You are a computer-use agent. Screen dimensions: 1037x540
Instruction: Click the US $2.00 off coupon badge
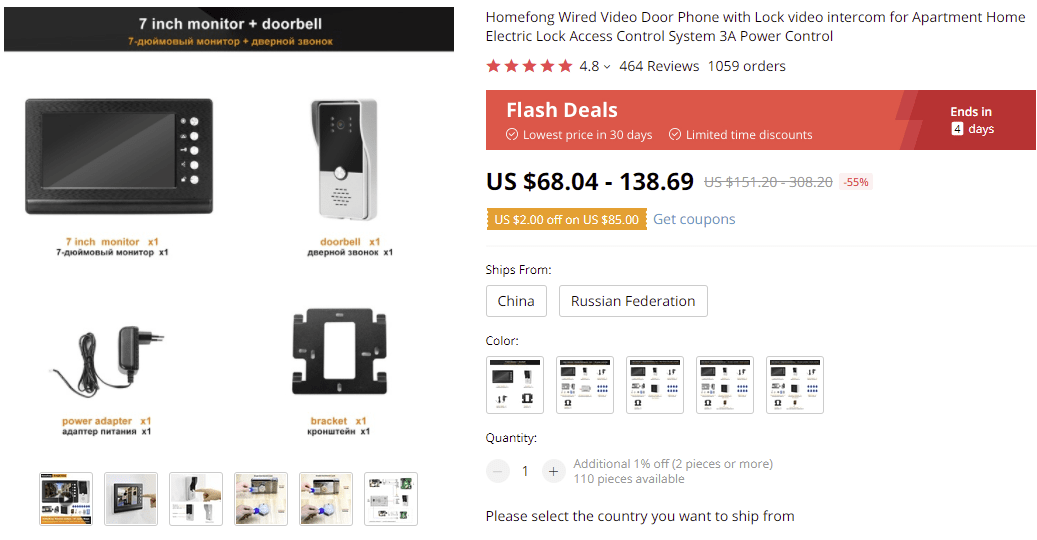[x=566, y=220]
